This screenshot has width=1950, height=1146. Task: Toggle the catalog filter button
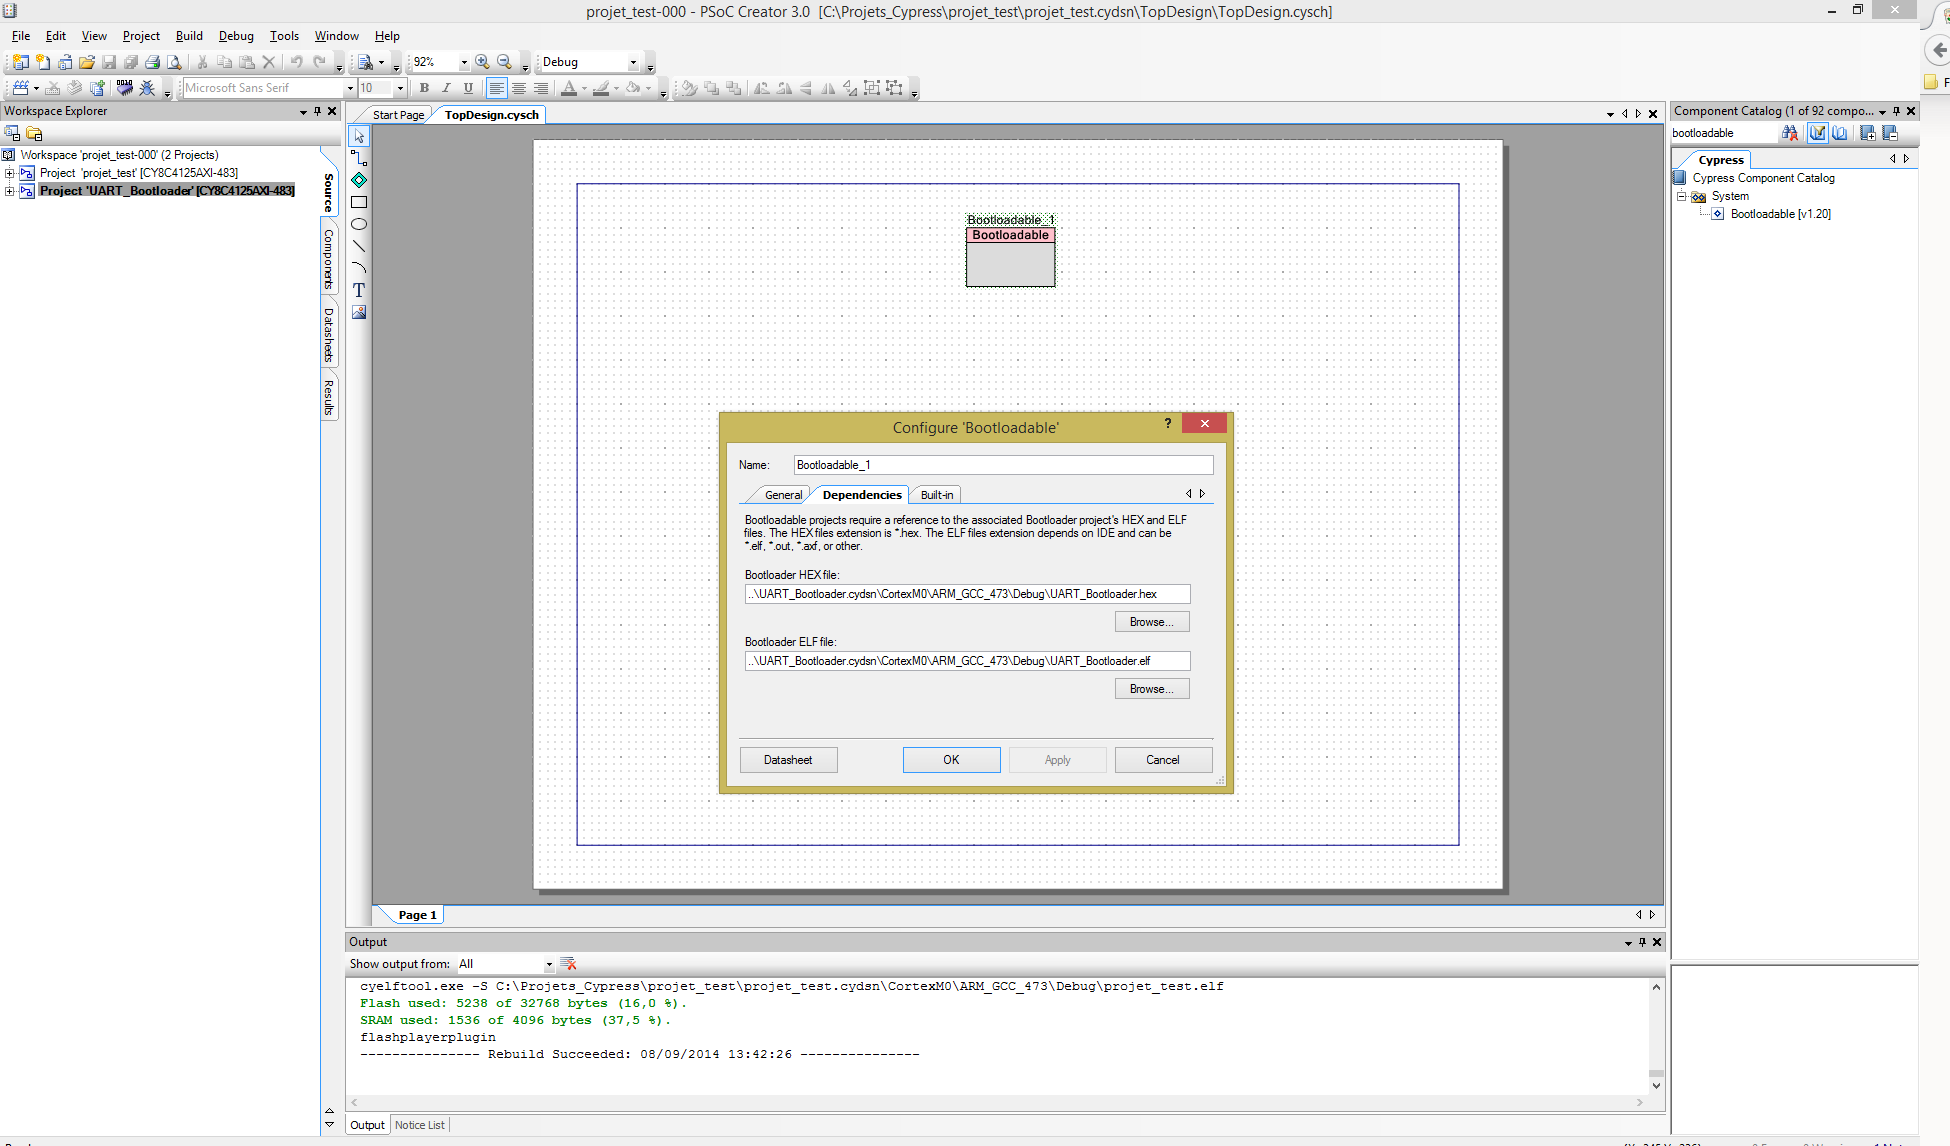pos(1817,133)
